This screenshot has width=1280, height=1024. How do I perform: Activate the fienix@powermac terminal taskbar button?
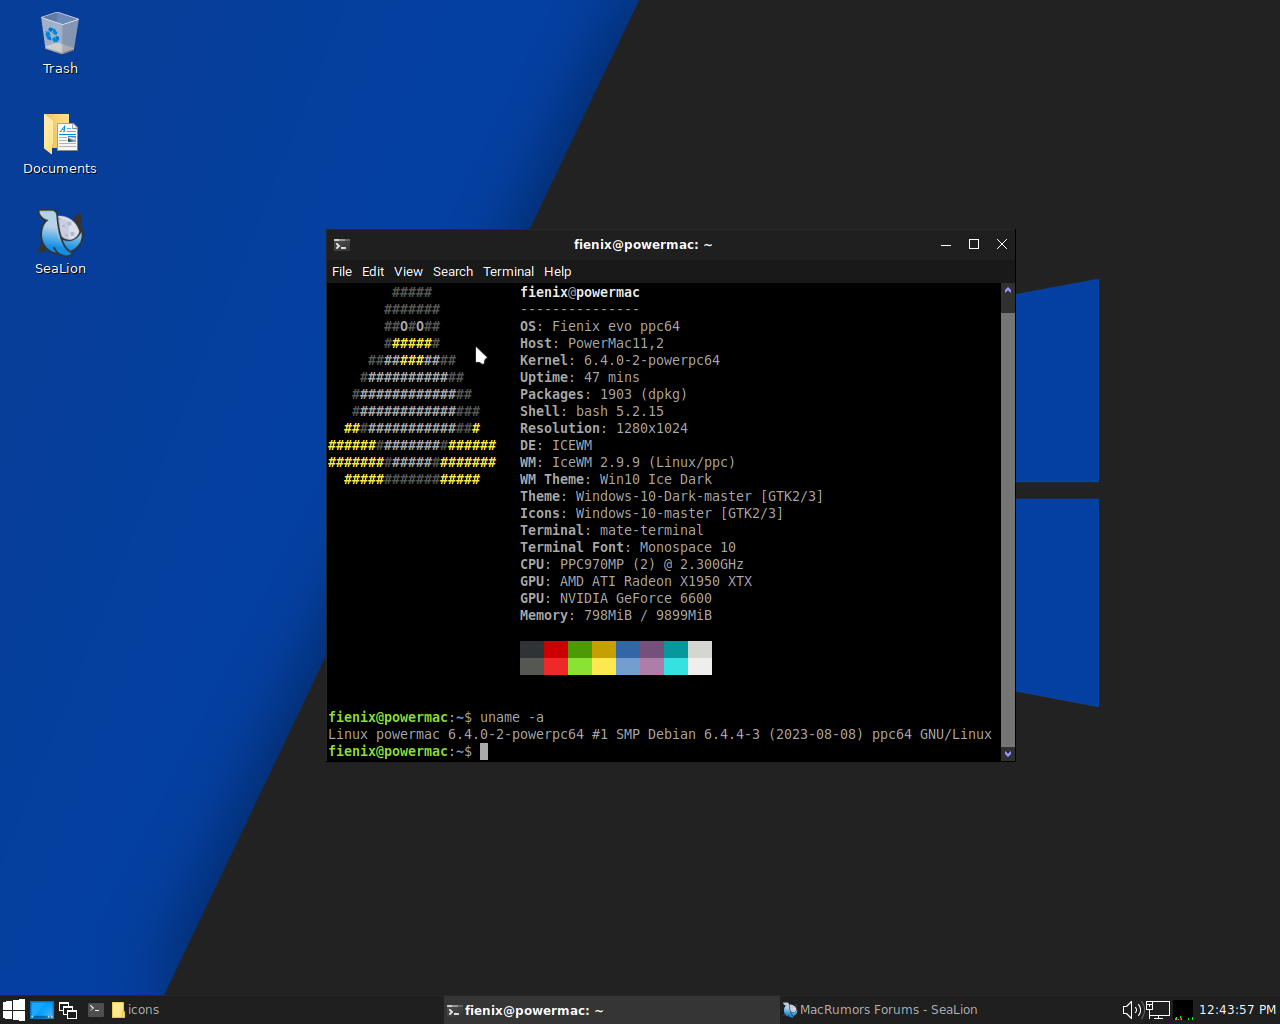click(x=611, y=1010)
